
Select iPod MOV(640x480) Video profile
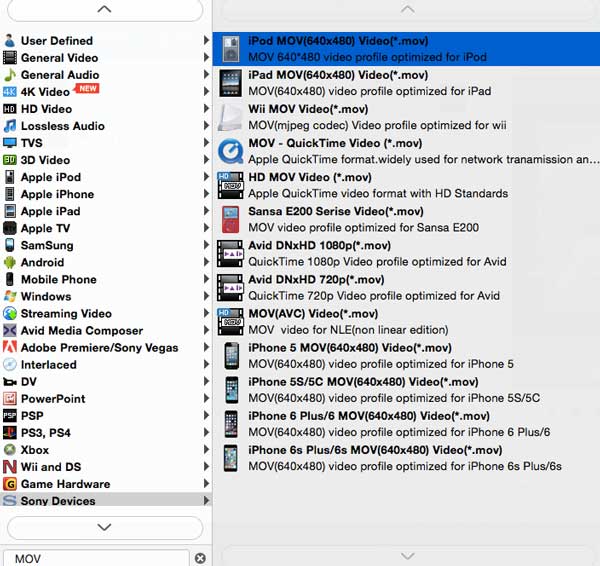pyautogui.click(x=406, y=49)
